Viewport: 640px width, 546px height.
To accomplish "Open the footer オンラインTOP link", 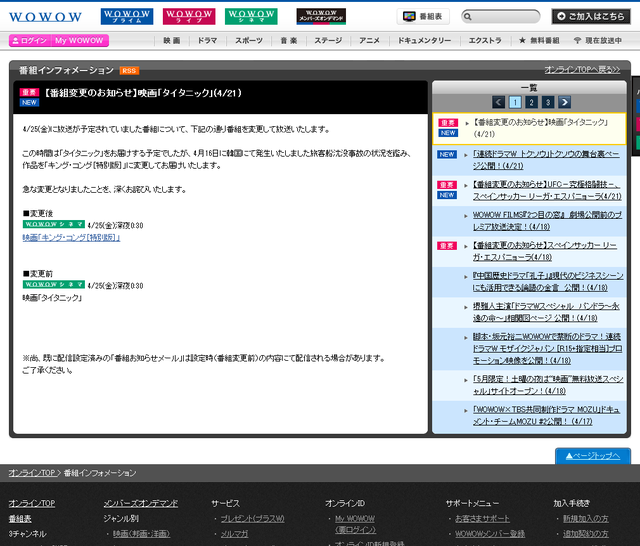I will point(32,504).
